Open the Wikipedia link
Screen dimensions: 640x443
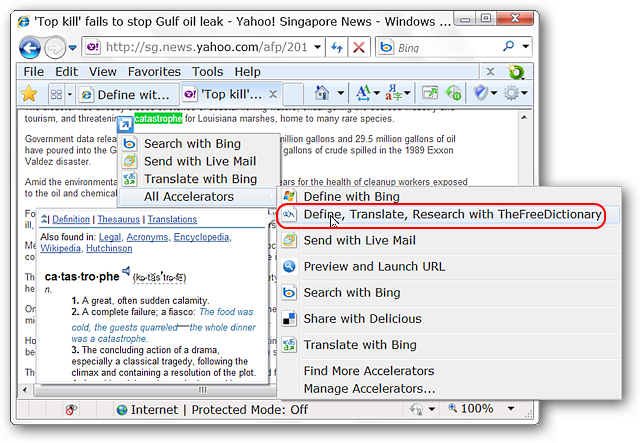pos(60,248)
